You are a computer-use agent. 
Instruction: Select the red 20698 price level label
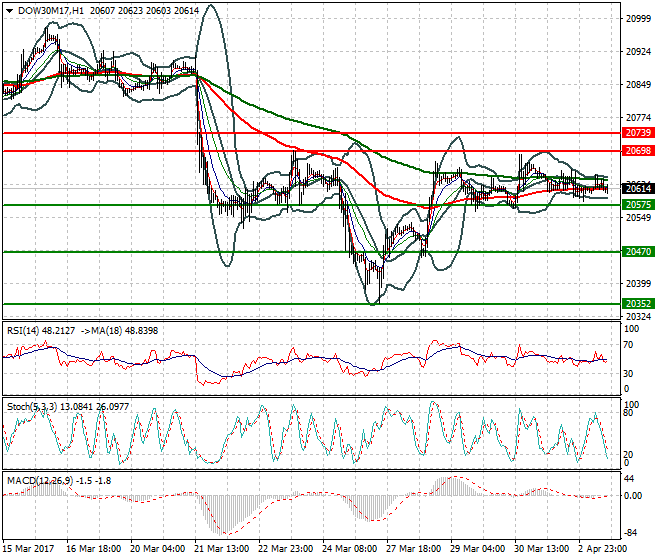point(637,151)
